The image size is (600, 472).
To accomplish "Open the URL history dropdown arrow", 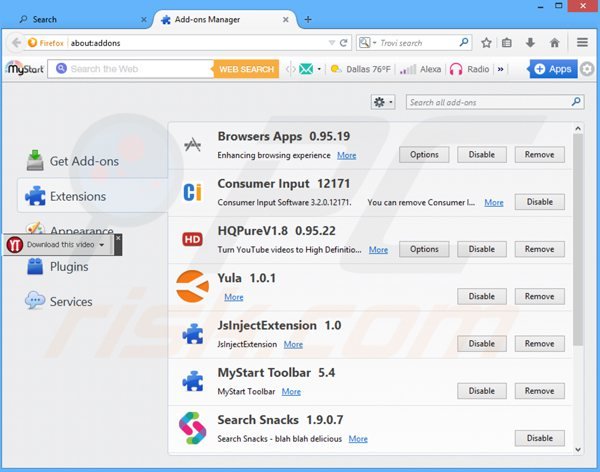I will [332, 43].
